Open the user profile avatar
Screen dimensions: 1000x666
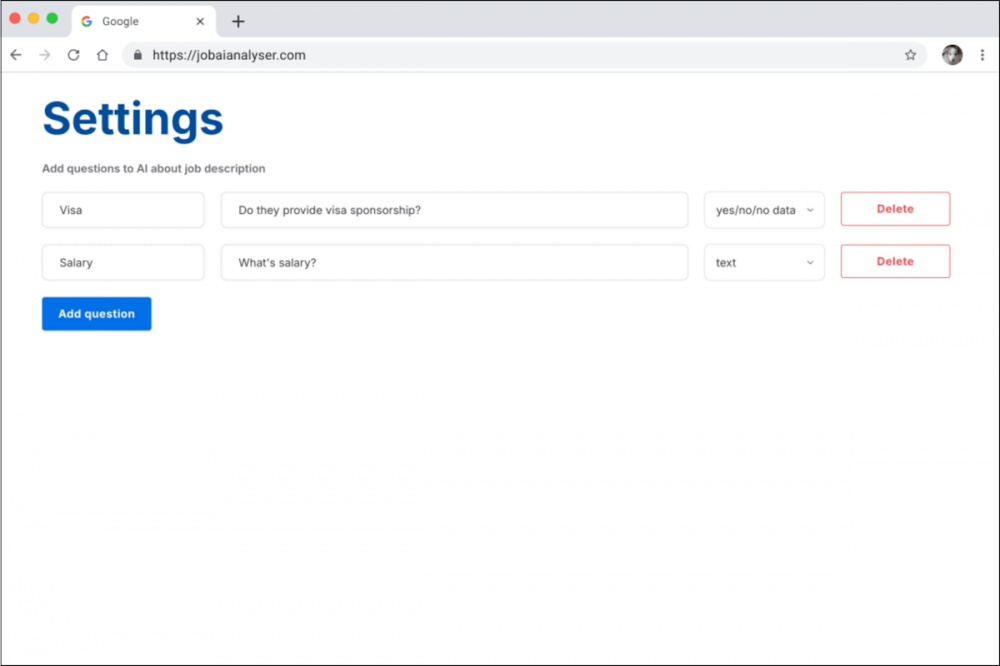click(x=952, y=55)
